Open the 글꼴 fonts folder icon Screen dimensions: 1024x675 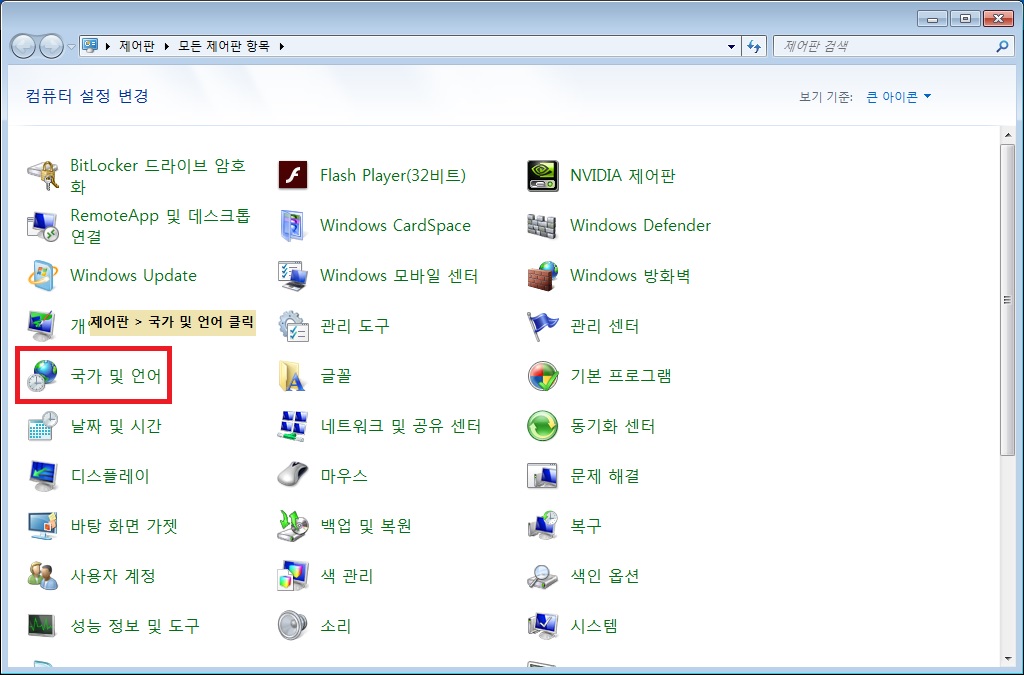[x=293, y=376]
